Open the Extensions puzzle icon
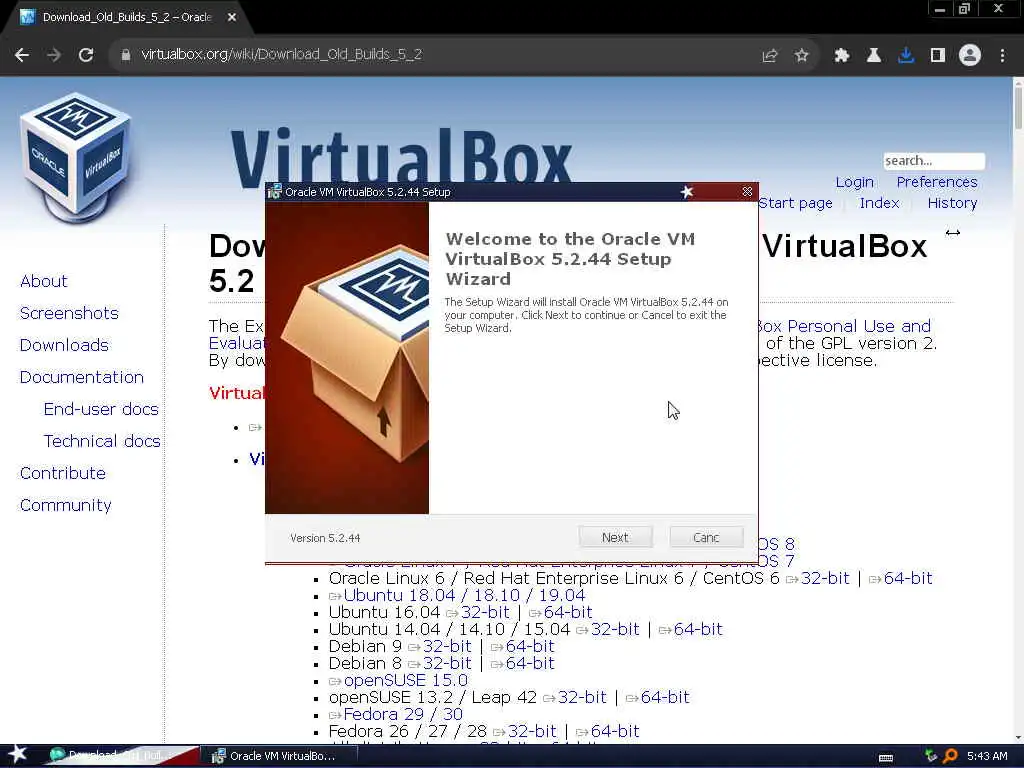This screenshot has width=1024, height=768. click(842, 56)
